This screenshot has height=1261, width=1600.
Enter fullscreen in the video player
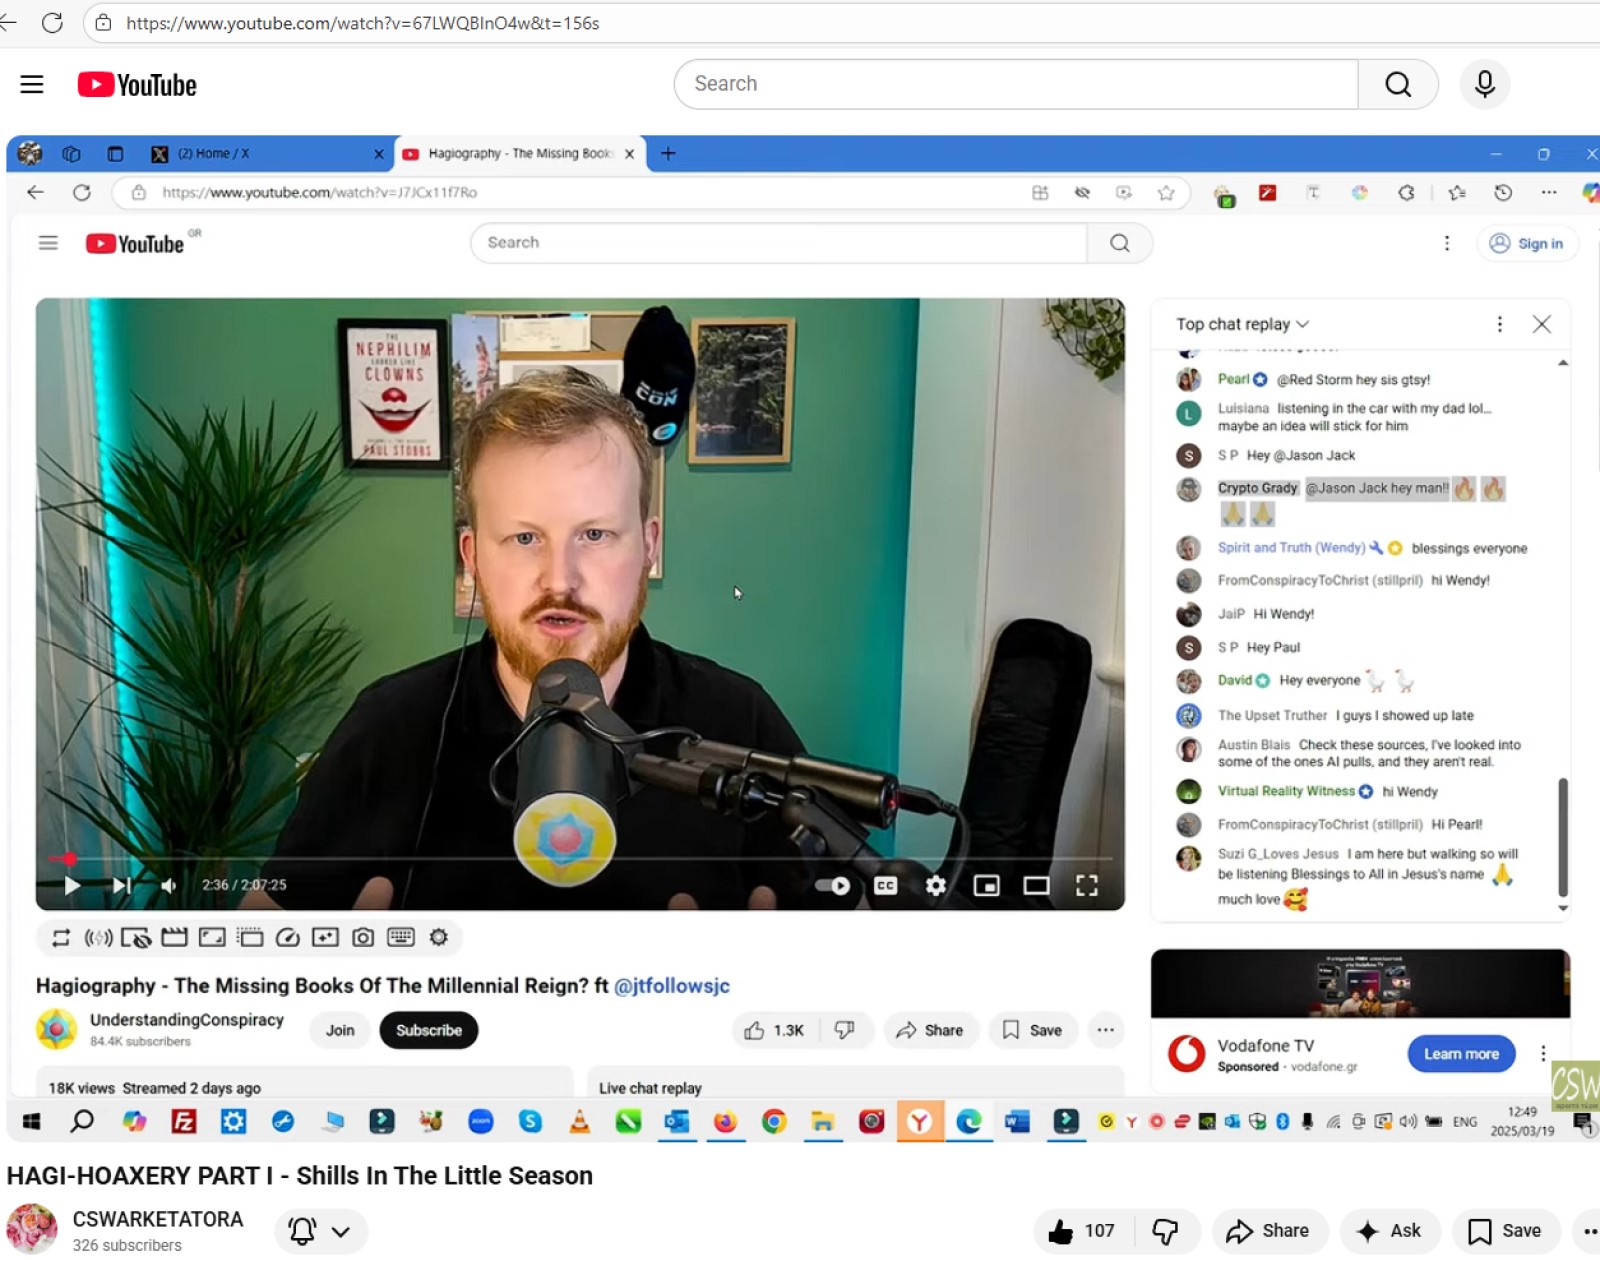click(1087, 886)
